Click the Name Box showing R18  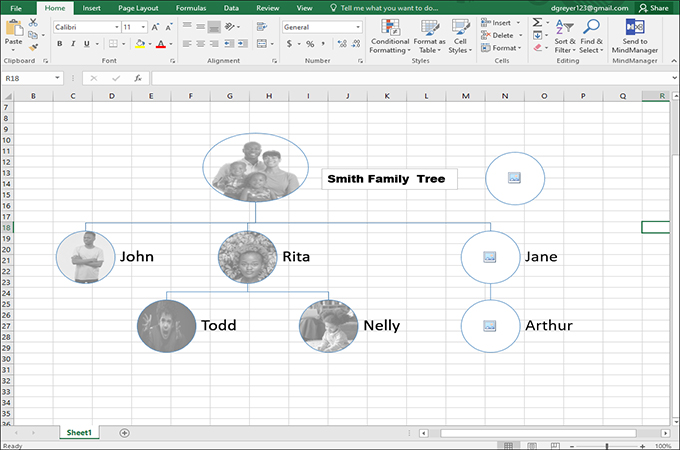32,78
